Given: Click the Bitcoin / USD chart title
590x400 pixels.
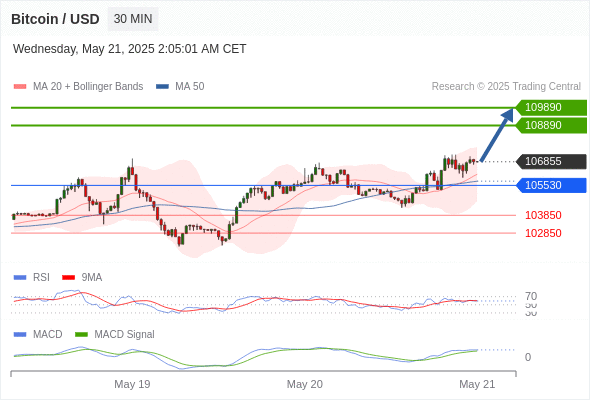Looking at the screenshot, I should [55, 19].
